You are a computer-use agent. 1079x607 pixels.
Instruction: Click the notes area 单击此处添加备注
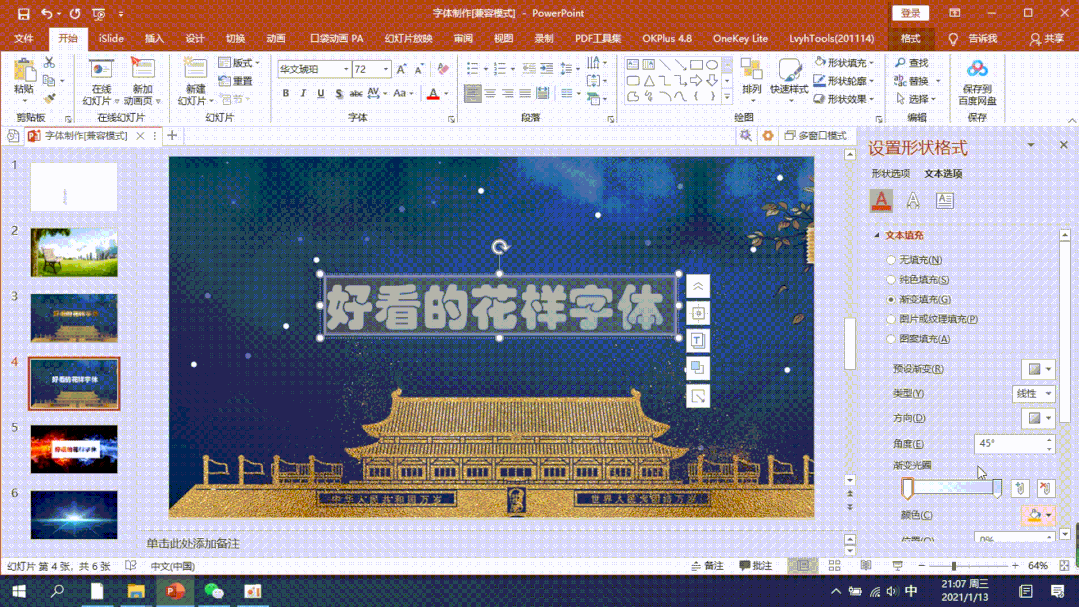193,543
